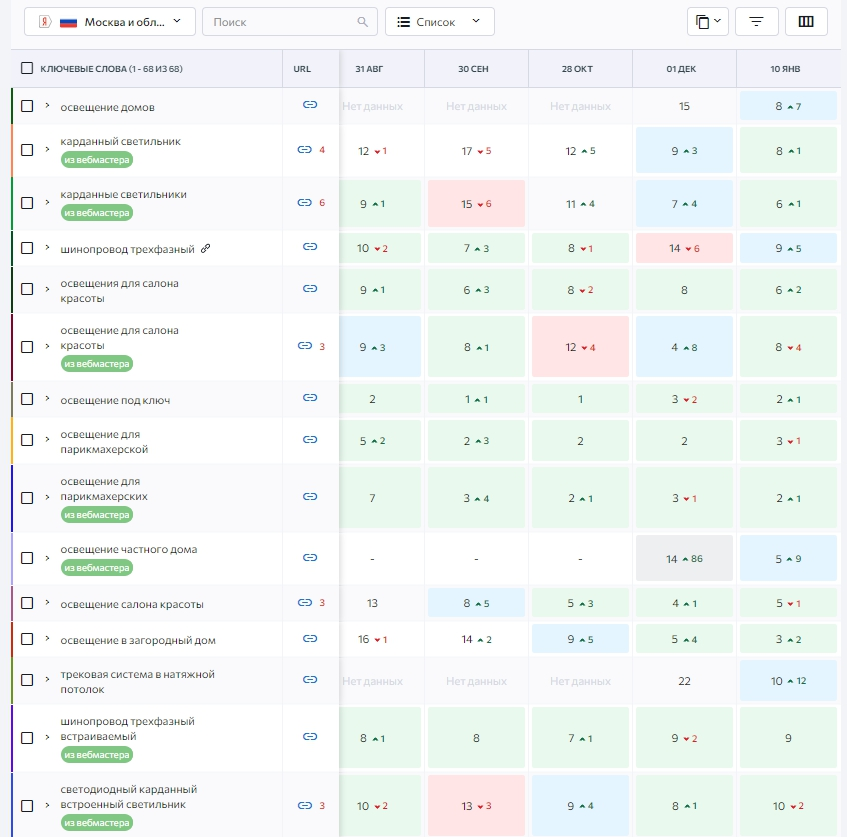Open URL link for освещение для парикмахерской
The width and height of the screenshot is (847, 837).
pos(310,440)
